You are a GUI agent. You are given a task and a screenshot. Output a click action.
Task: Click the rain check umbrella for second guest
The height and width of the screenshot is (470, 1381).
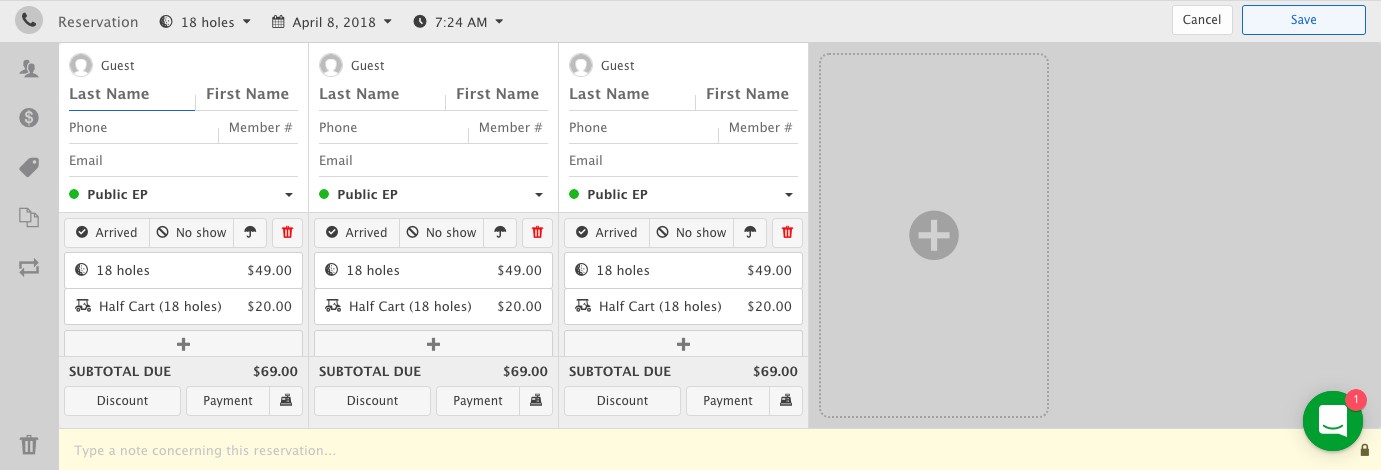(x=500, y=233)
